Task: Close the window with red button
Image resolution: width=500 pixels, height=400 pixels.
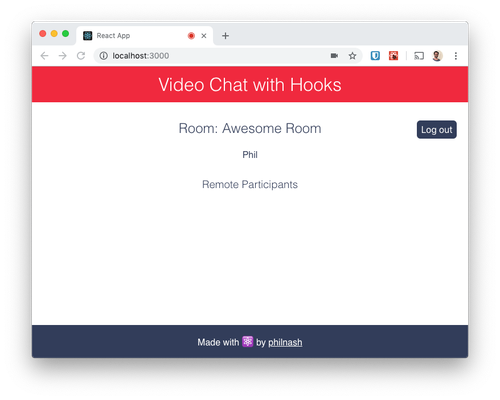Action: 43,34
